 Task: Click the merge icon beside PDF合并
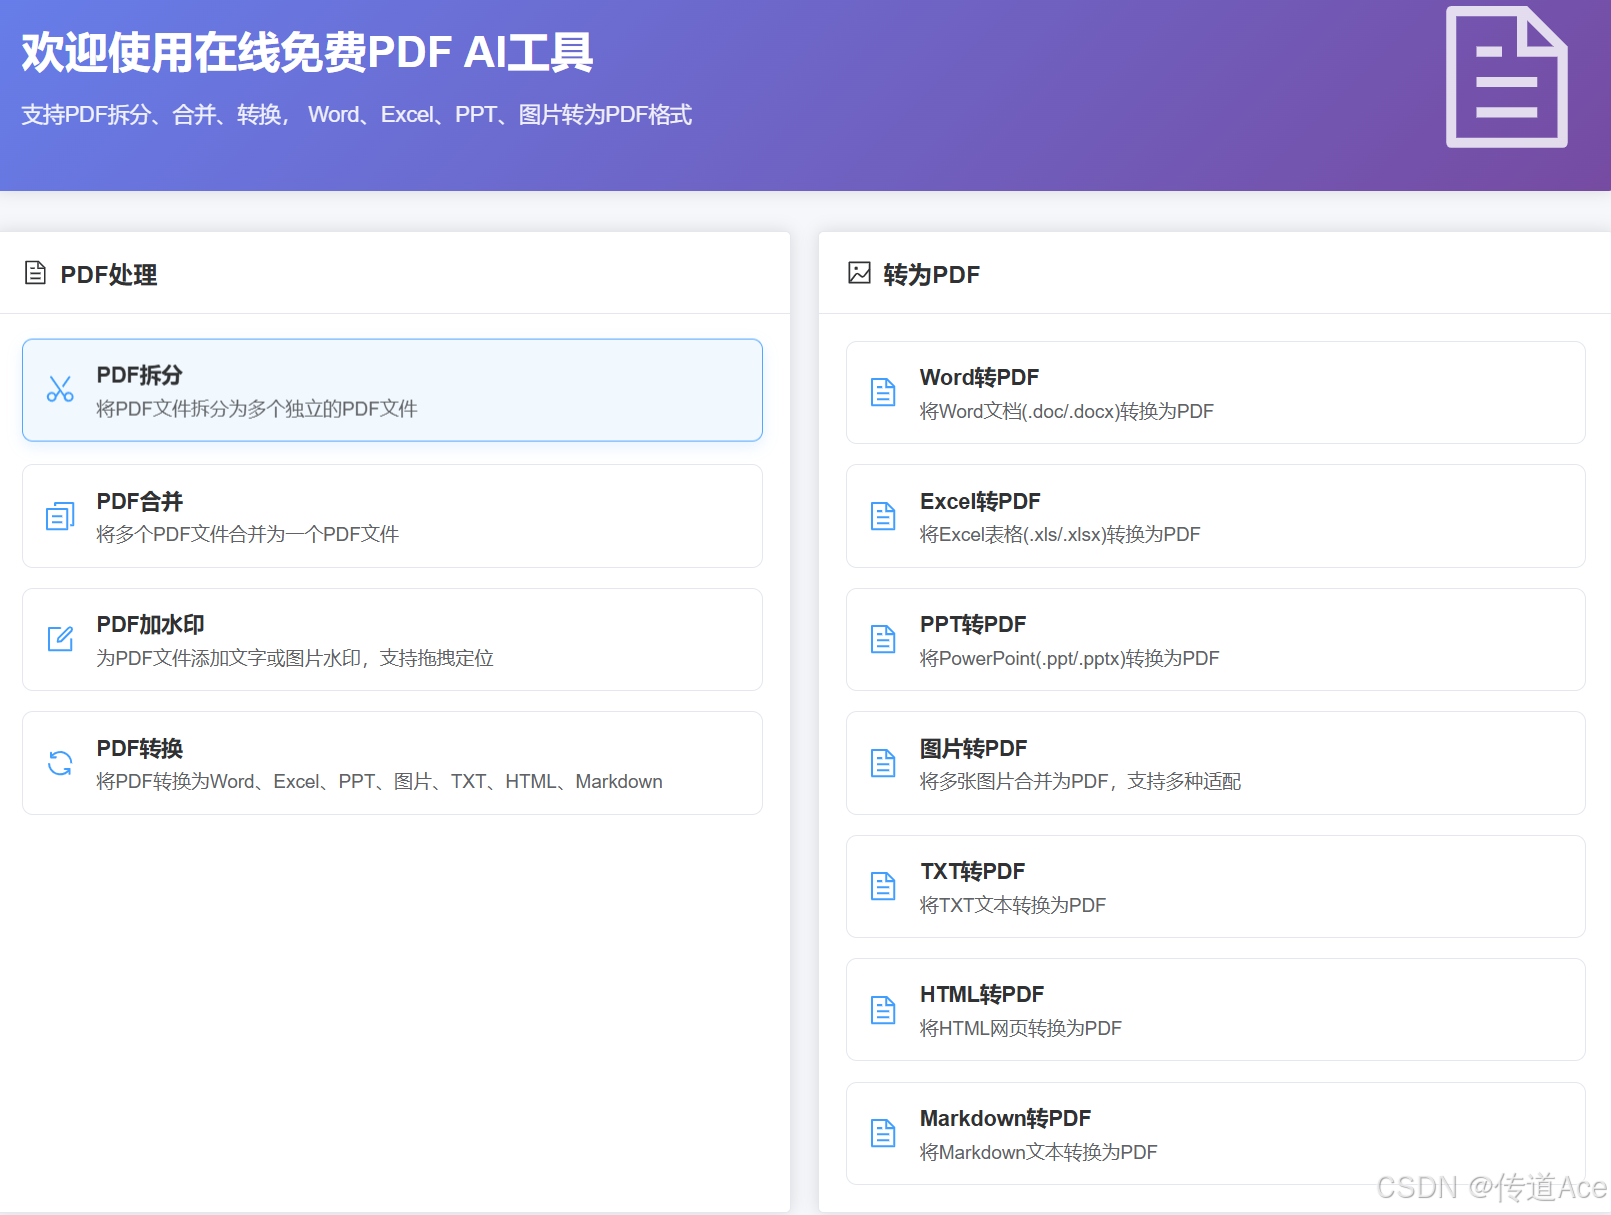click(x=60, y=516)
